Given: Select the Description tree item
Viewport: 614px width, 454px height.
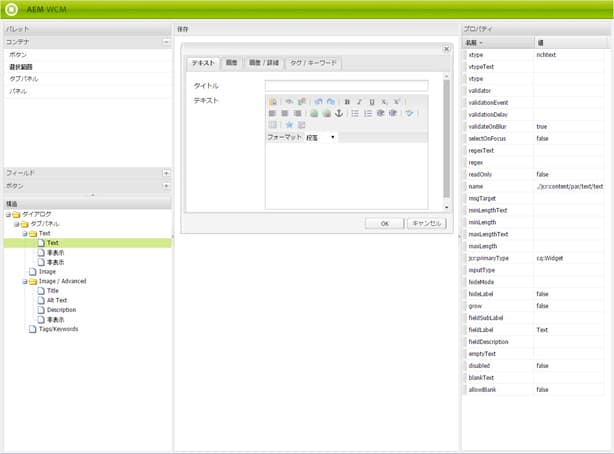Looking at the screenshot, I should [61, 310].
